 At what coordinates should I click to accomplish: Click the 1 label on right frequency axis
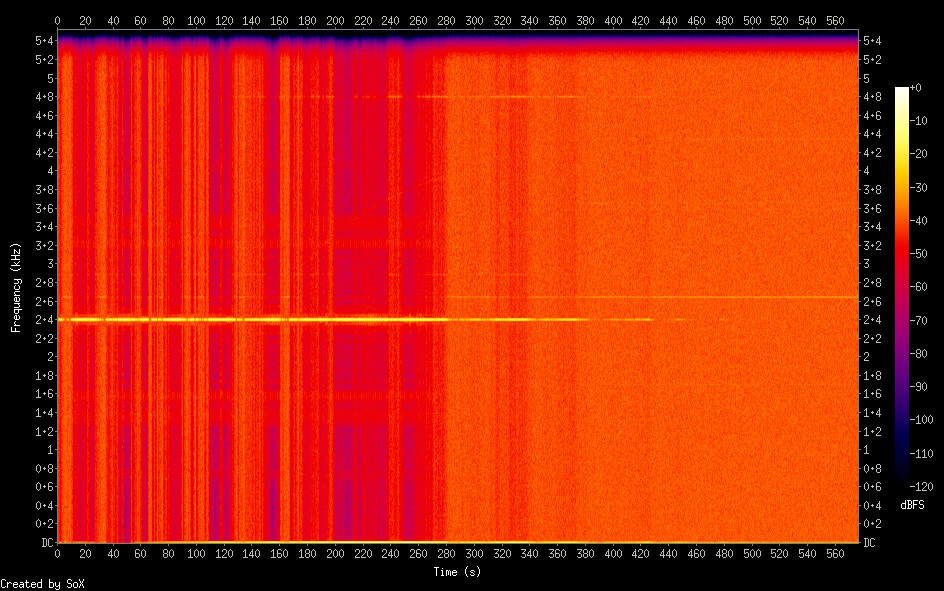(866, 450)
